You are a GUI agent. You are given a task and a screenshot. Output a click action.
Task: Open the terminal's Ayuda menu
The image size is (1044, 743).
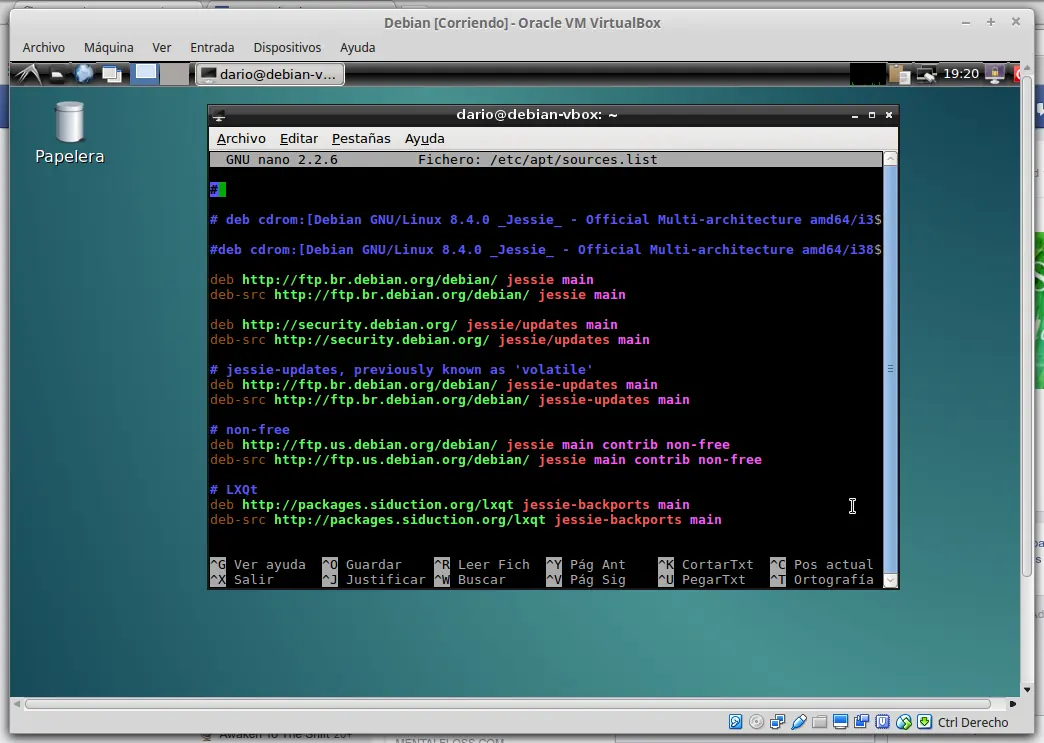coord(424,138)
